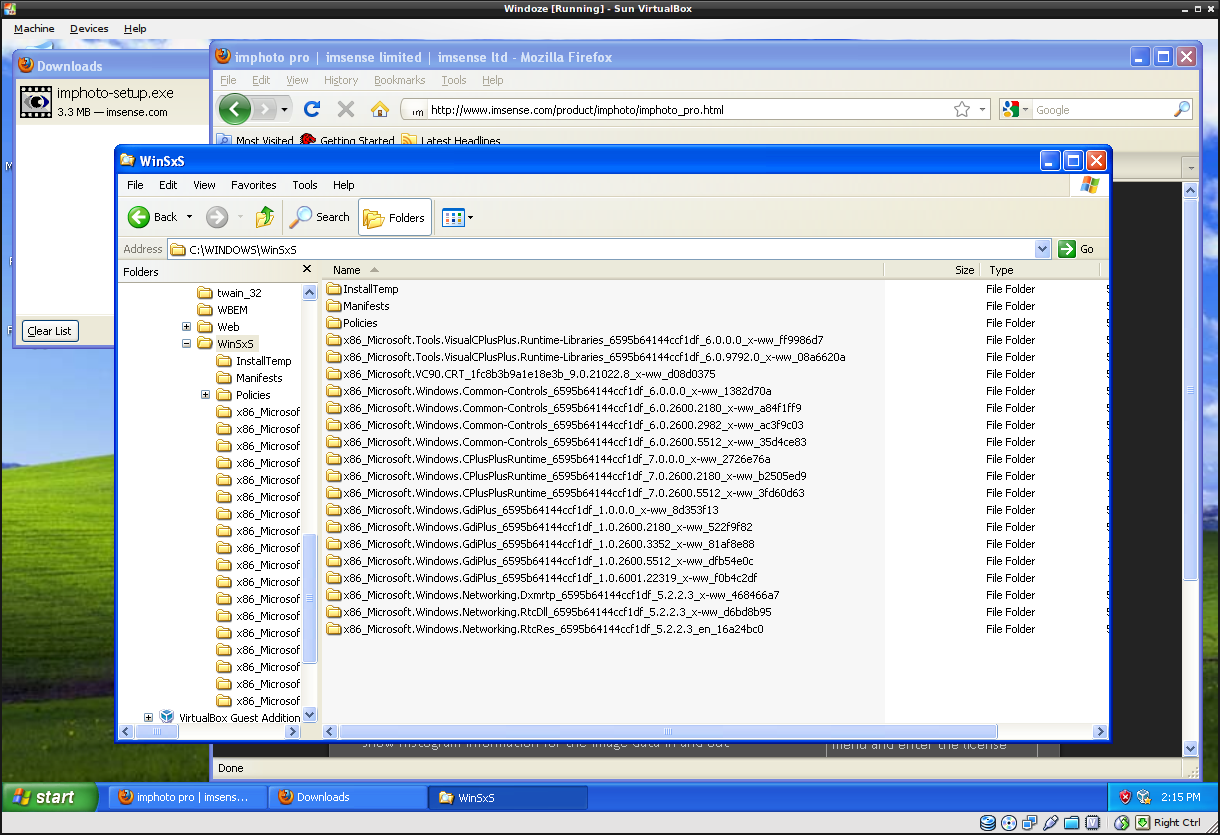Click the magnifier icon in Firefox search box
This screenshot has width=1220, height=835.
1182,109
